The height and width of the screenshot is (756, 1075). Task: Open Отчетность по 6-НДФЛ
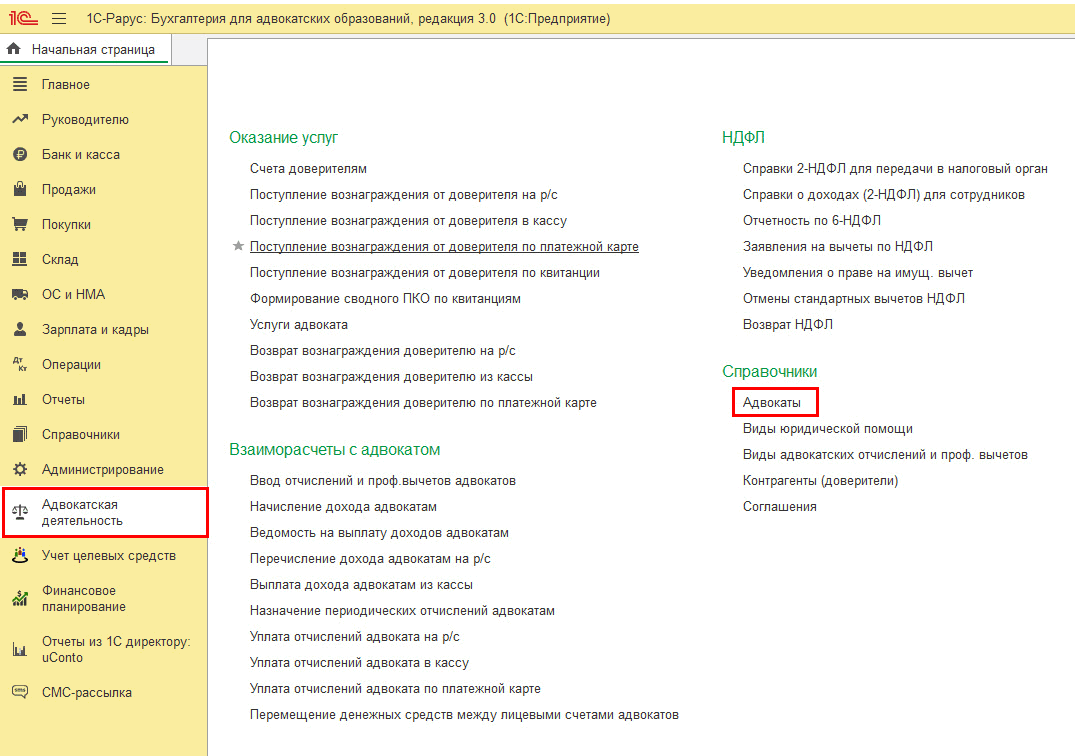click(811, 220)
